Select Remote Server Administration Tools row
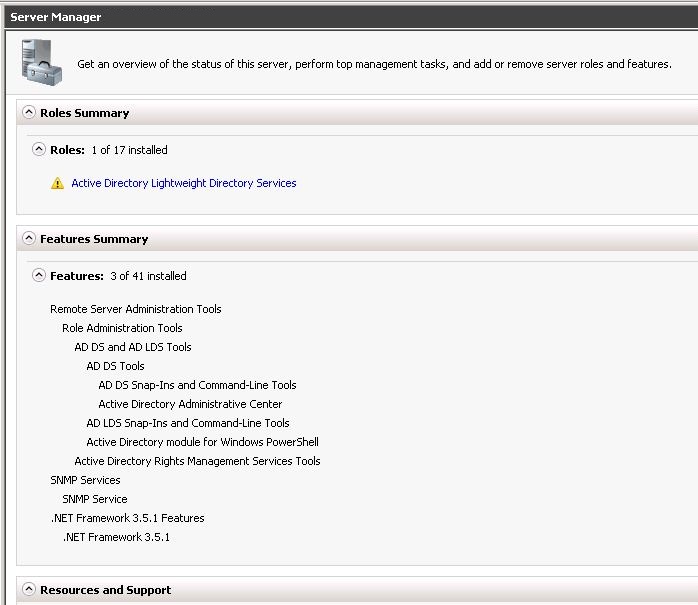The width and height of the screenshot is (698, 605). tap(136, 309)
